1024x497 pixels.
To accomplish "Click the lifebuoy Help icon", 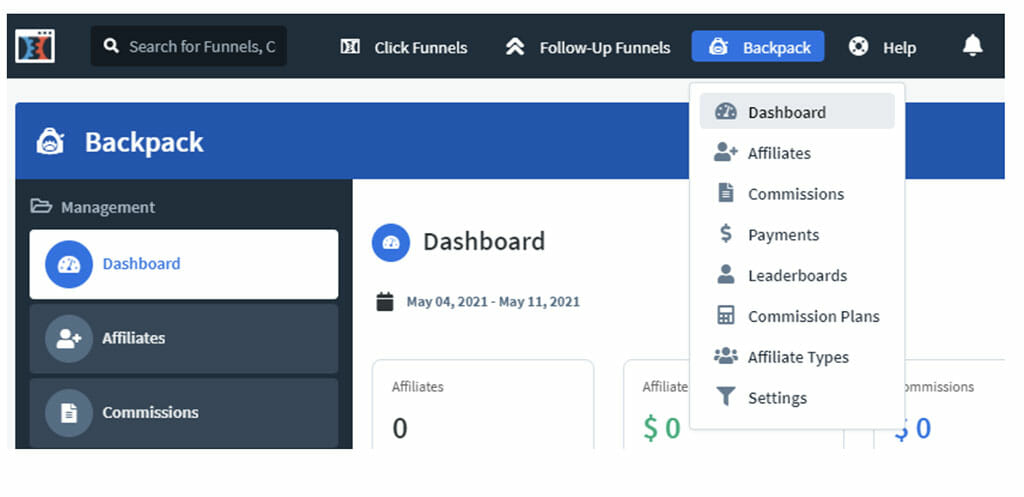I will 858,47.
